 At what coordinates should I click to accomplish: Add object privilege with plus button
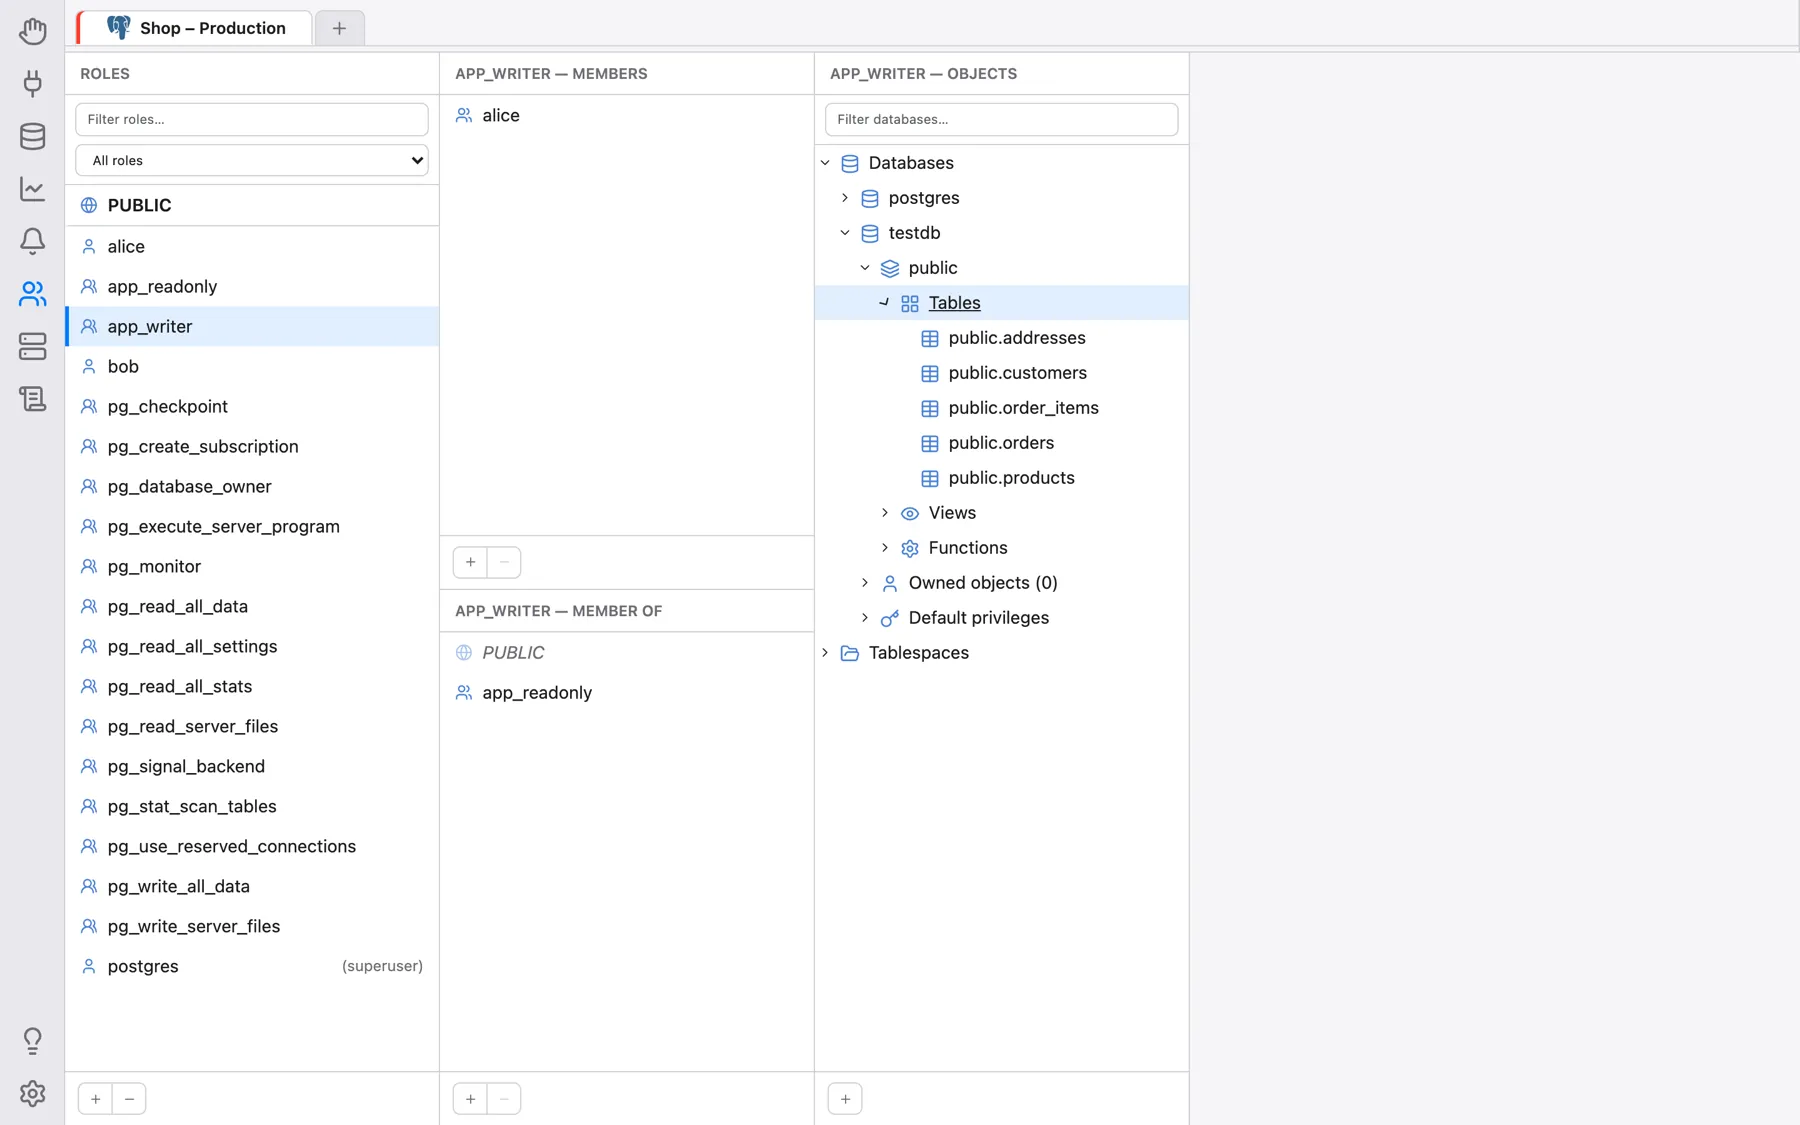coord(845,1099)
